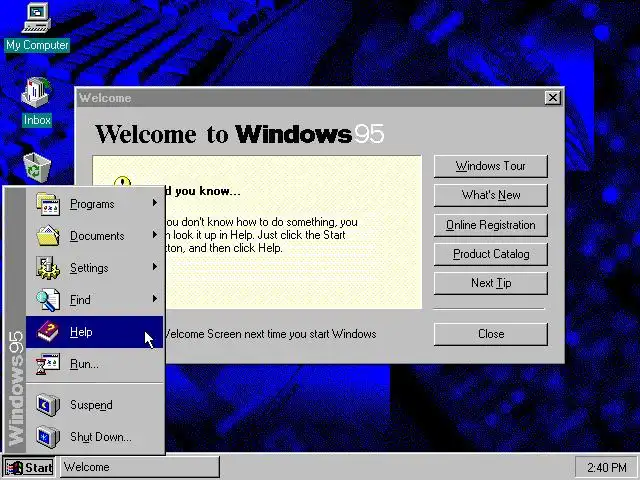Choose Suspend from the Start menu
This screenshot has width=640, height=480.
[x=94, y=404]
